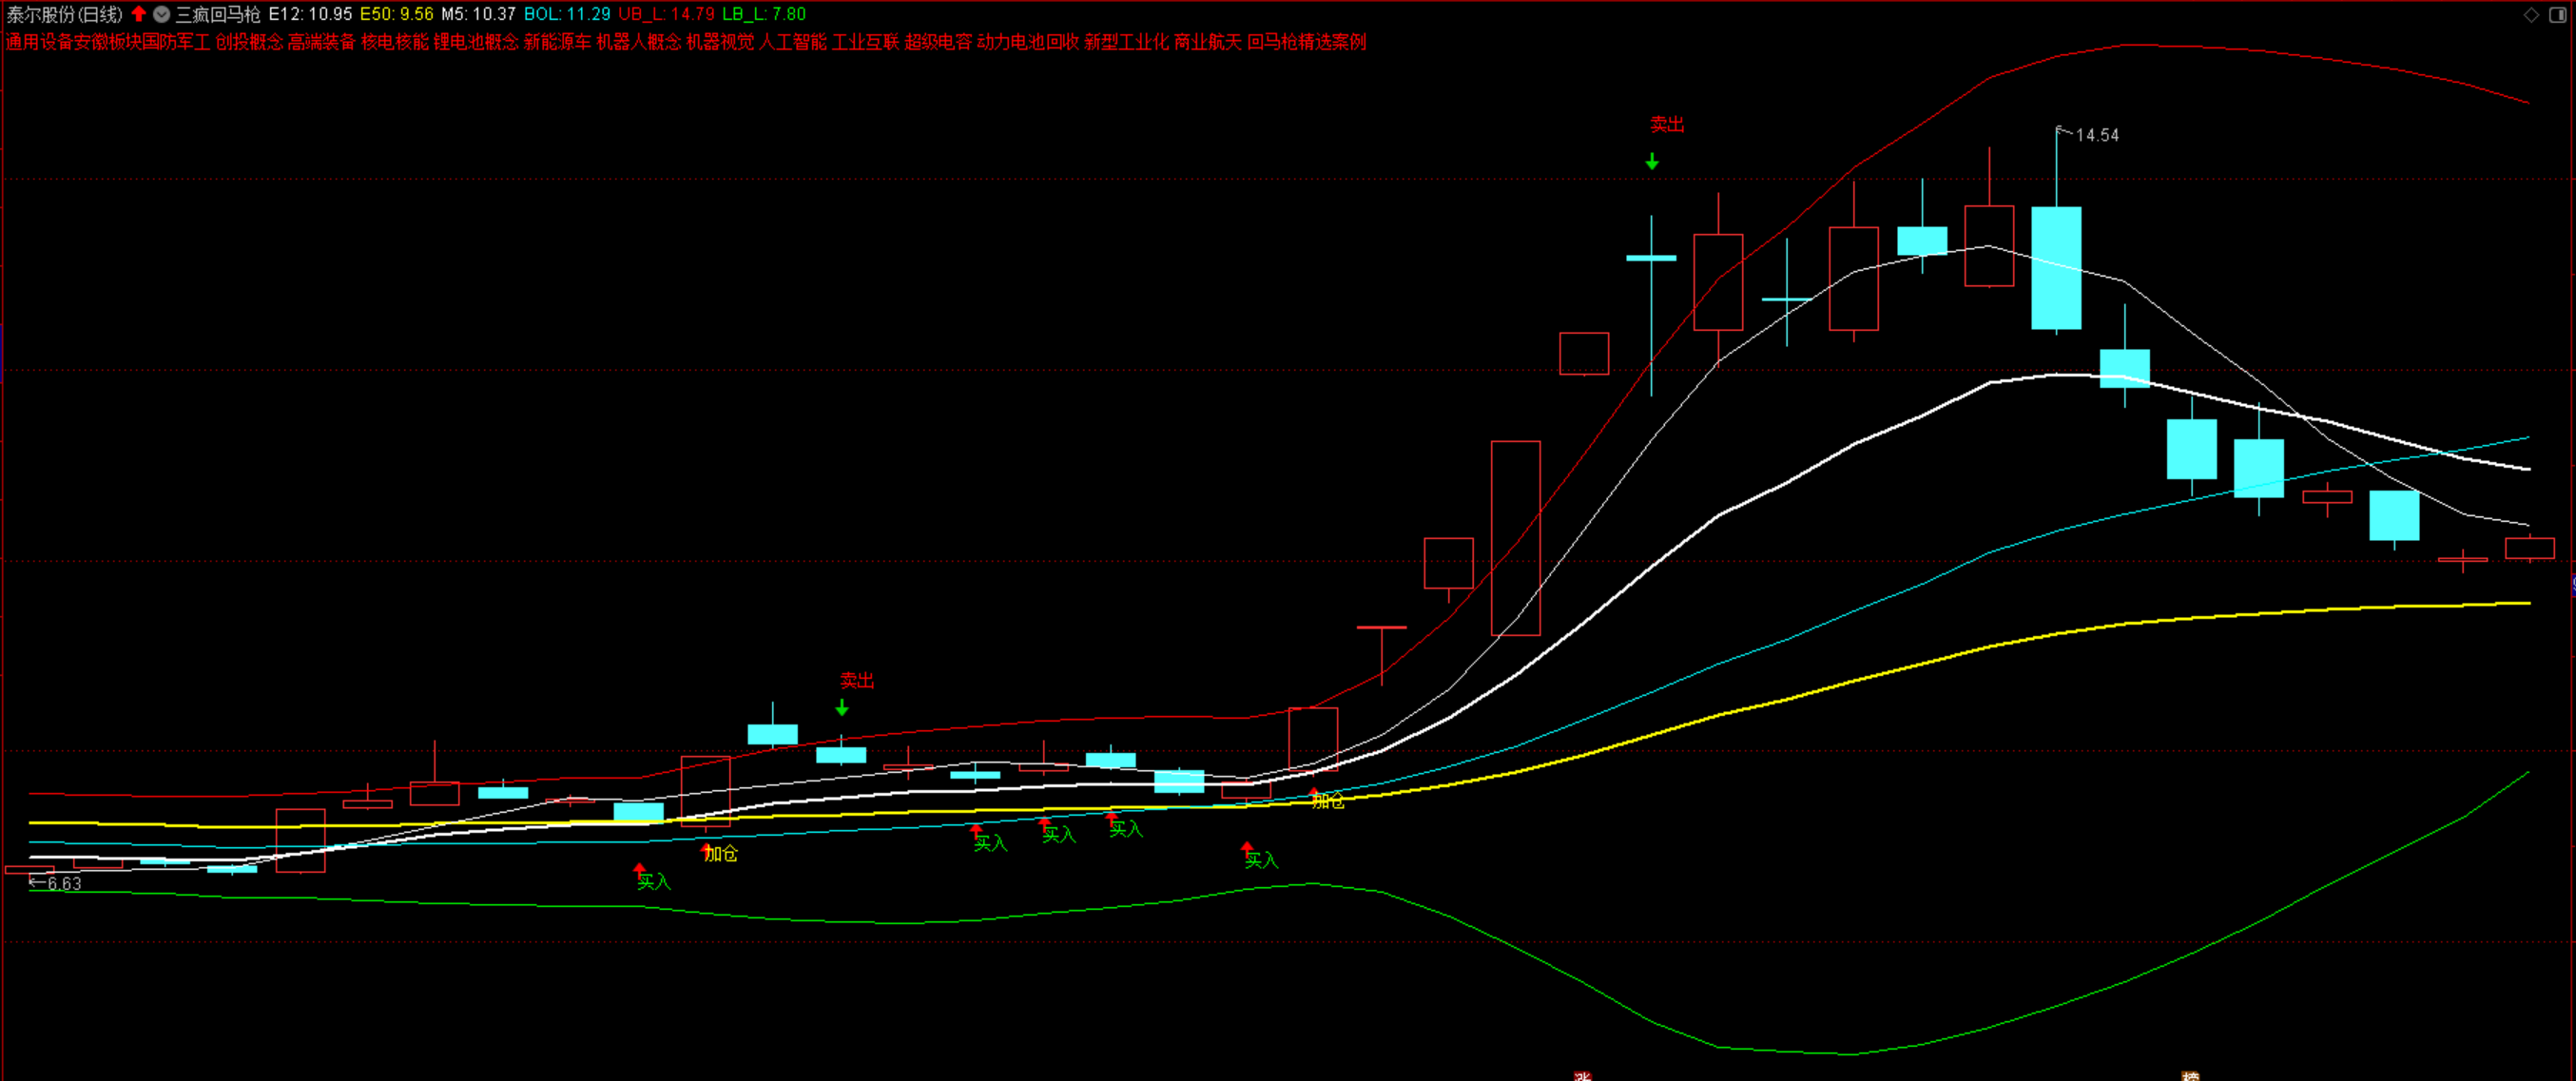2576x1081 pixels.
Task: Click the red arrow of the leftmost 买入 signal
Action: point(639,869)
